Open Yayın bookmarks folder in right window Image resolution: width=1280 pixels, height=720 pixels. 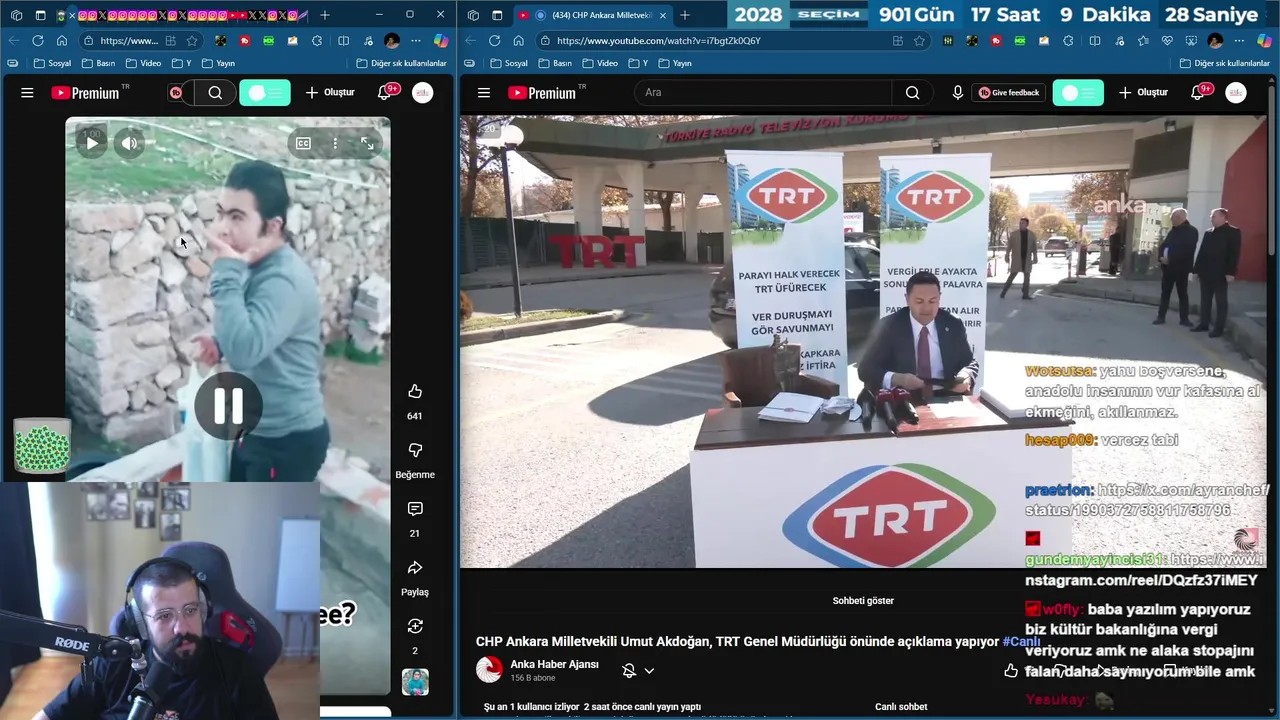point(675,63)
